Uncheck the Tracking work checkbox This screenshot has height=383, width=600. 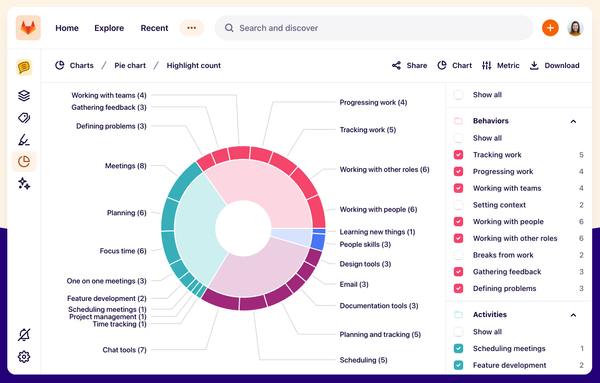[458, 155]
